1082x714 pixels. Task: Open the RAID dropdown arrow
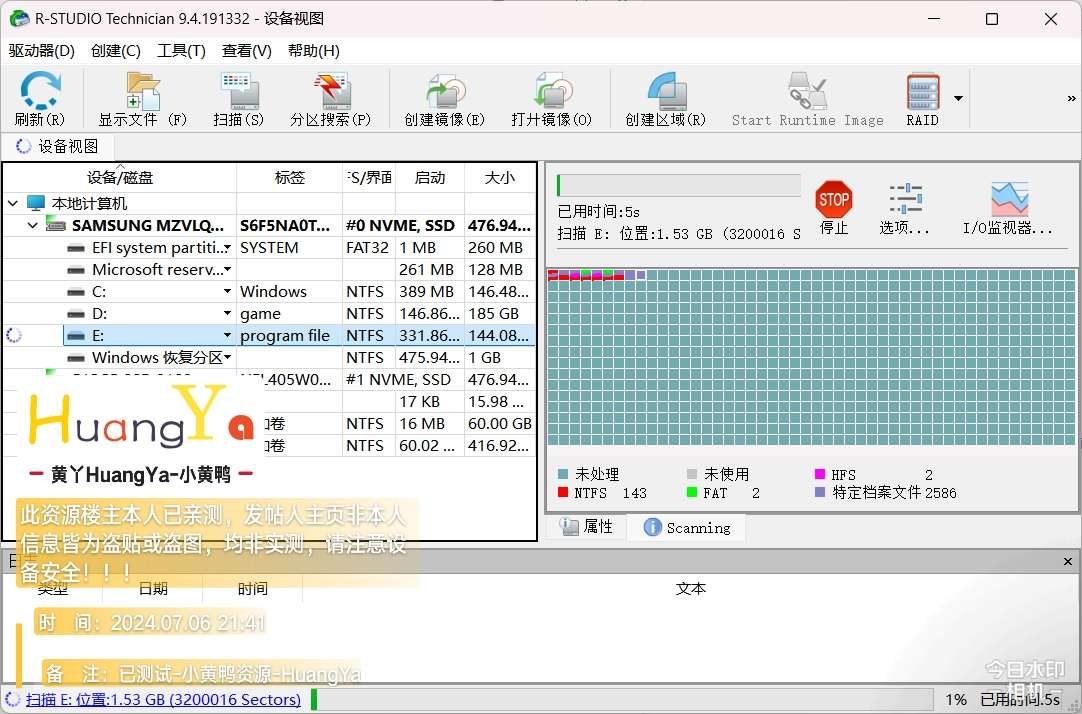tap(958, 99)
